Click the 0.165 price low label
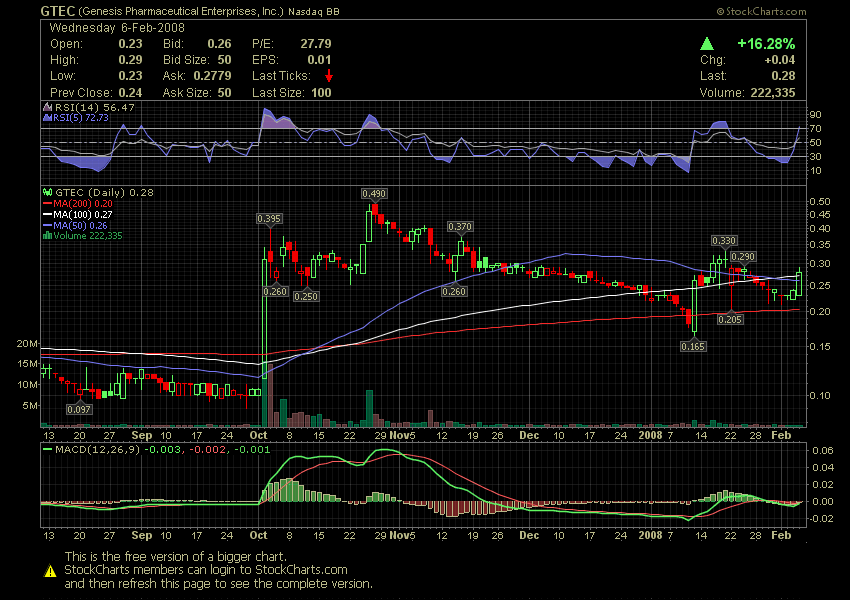The height and width of the screenshot is (600, 850). 693,346
